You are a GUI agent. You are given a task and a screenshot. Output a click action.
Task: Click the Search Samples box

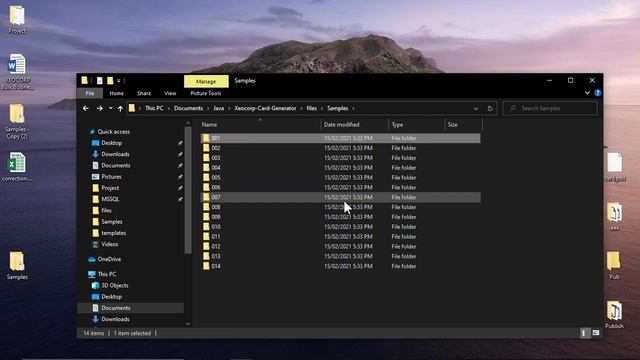550,109
